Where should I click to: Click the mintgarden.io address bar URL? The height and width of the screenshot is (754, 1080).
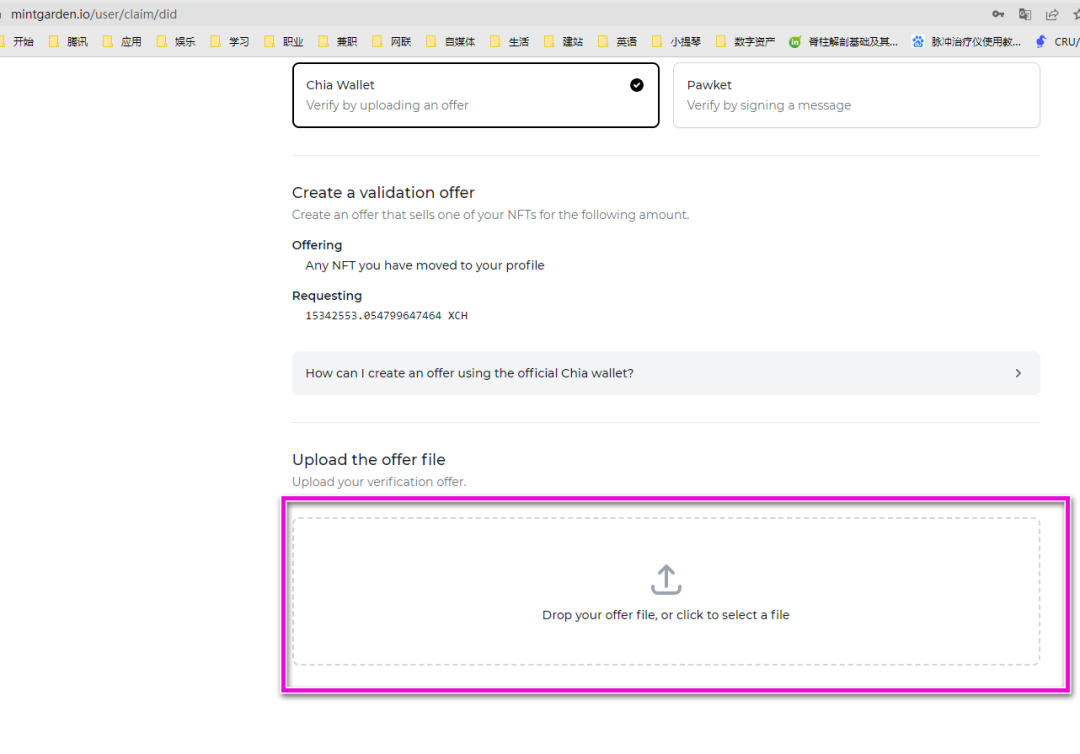click(x=94, y=14)
